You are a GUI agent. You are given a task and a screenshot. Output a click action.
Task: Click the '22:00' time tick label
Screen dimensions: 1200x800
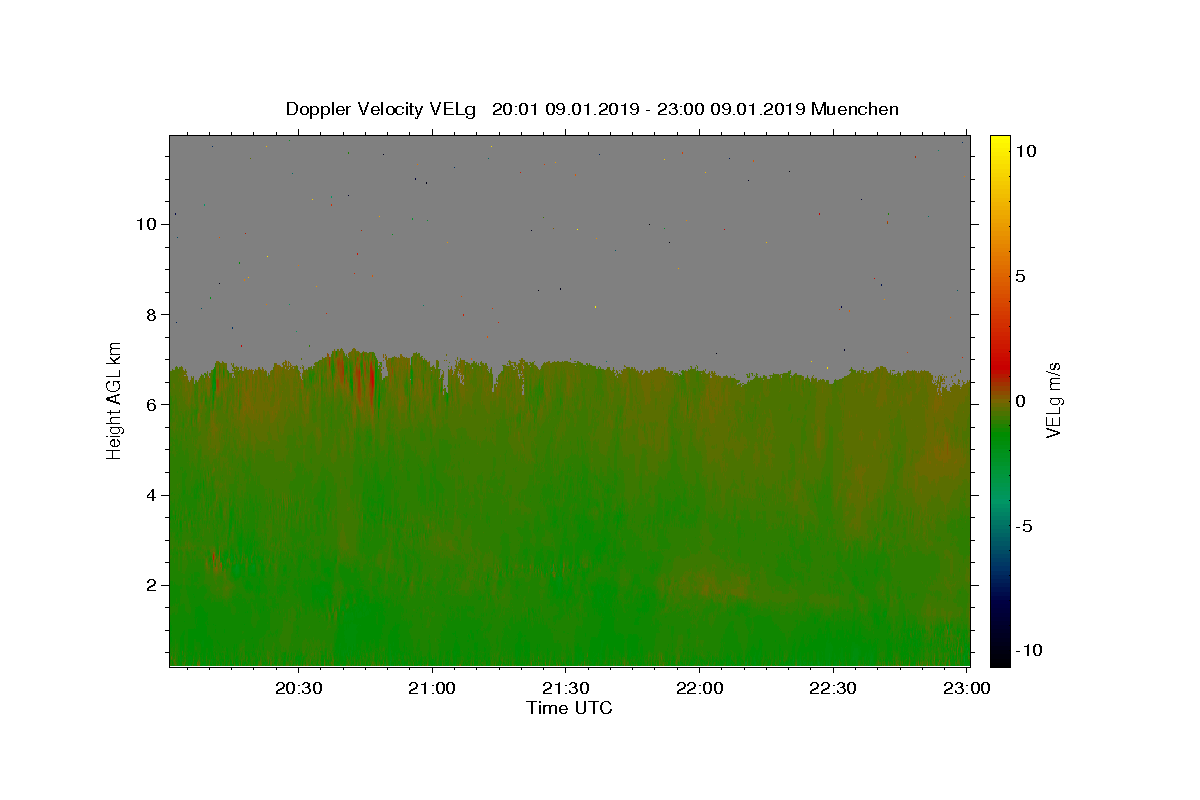(x=698, y=688)
